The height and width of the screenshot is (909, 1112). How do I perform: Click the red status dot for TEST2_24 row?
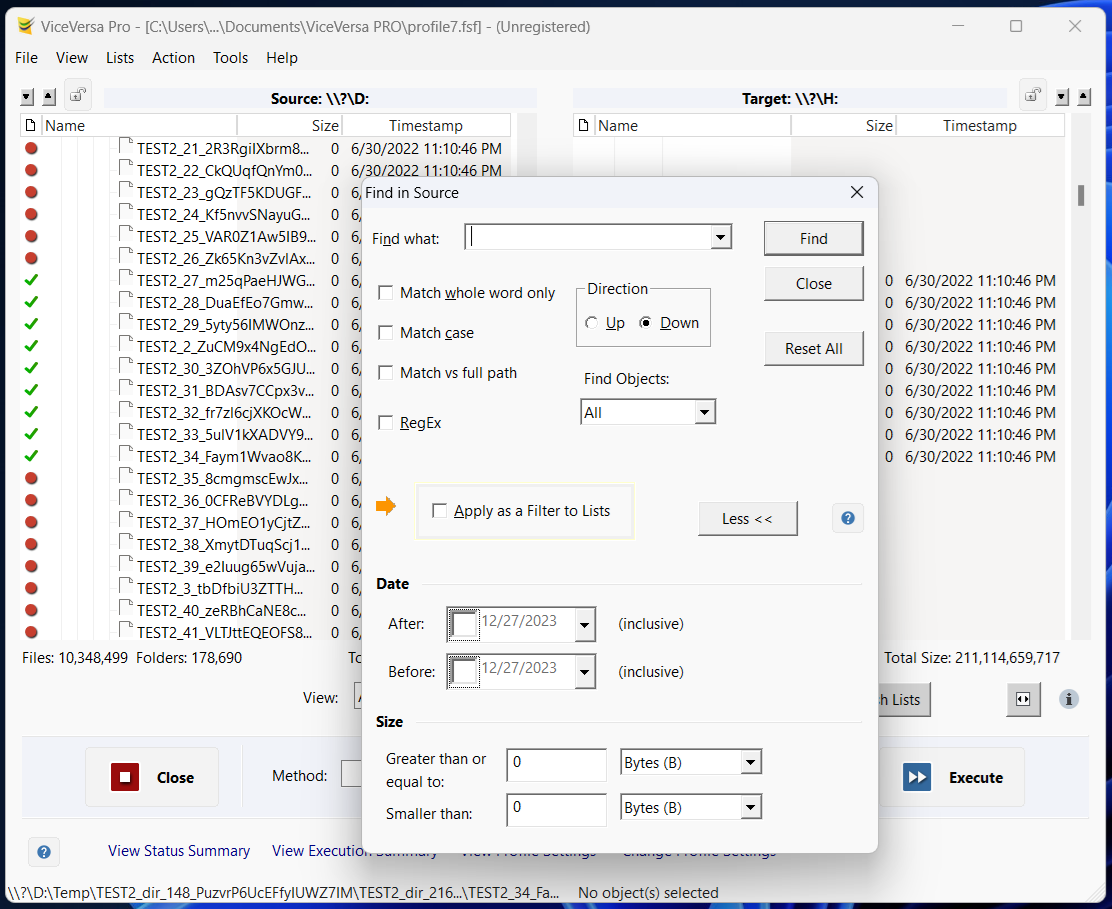tap(31, 214)
